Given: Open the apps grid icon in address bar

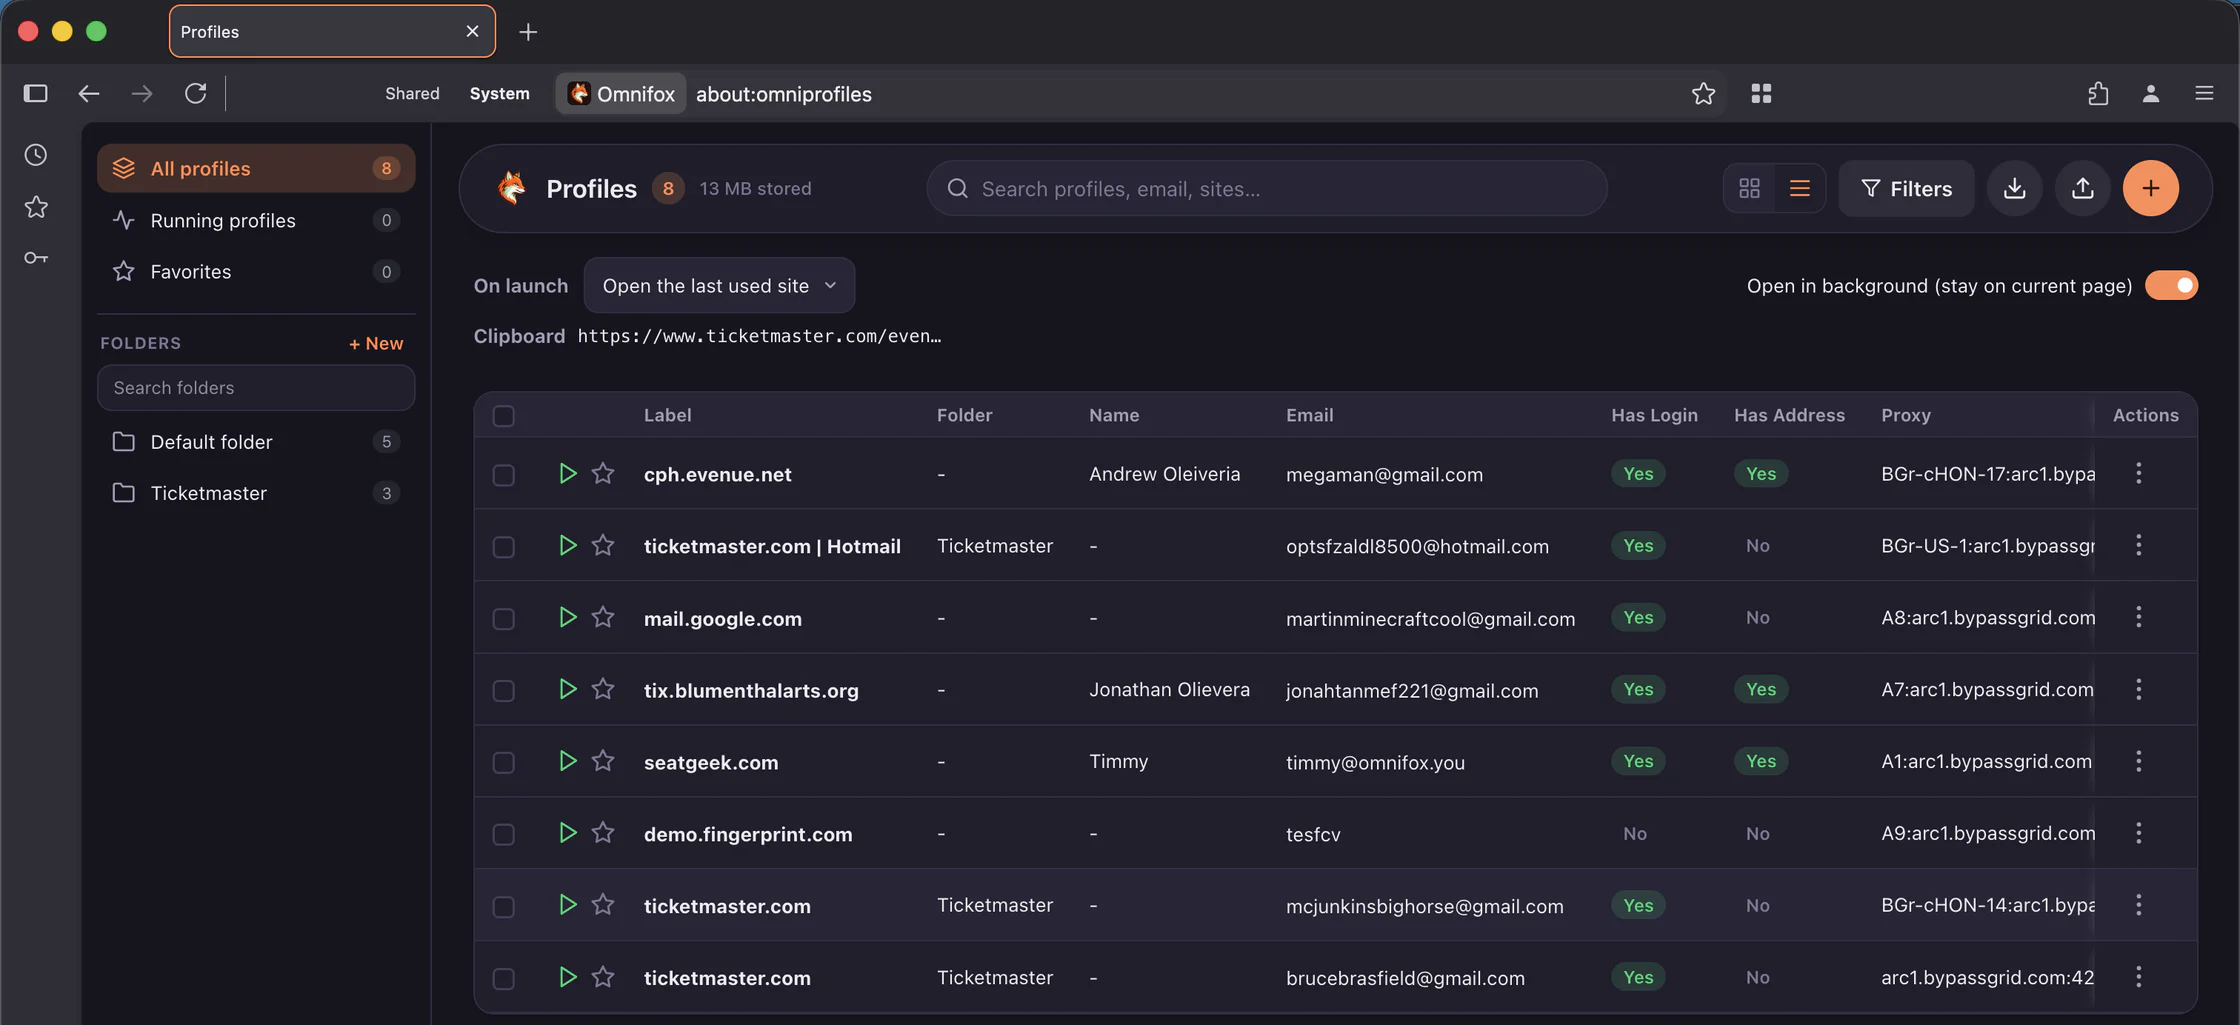Looking at the screenshot, I should pyautogui.click(x=1761, y=93).
